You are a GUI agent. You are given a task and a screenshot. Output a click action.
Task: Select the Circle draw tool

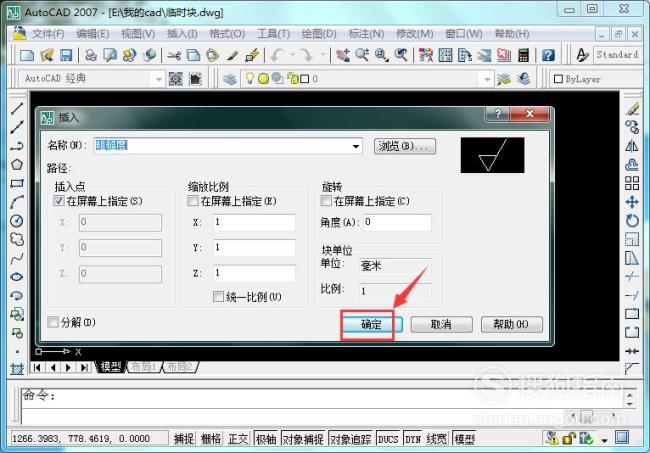tap(17, 221)
